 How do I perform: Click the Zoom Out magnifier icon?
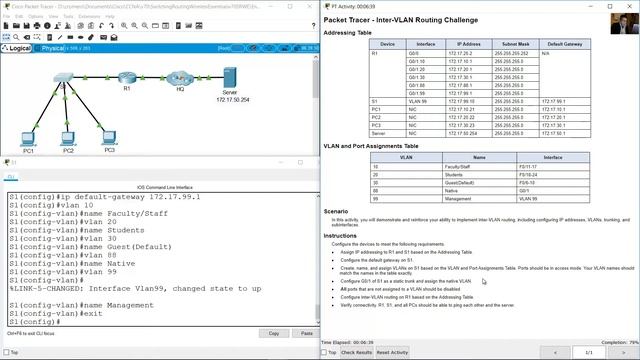pos(145,26)
